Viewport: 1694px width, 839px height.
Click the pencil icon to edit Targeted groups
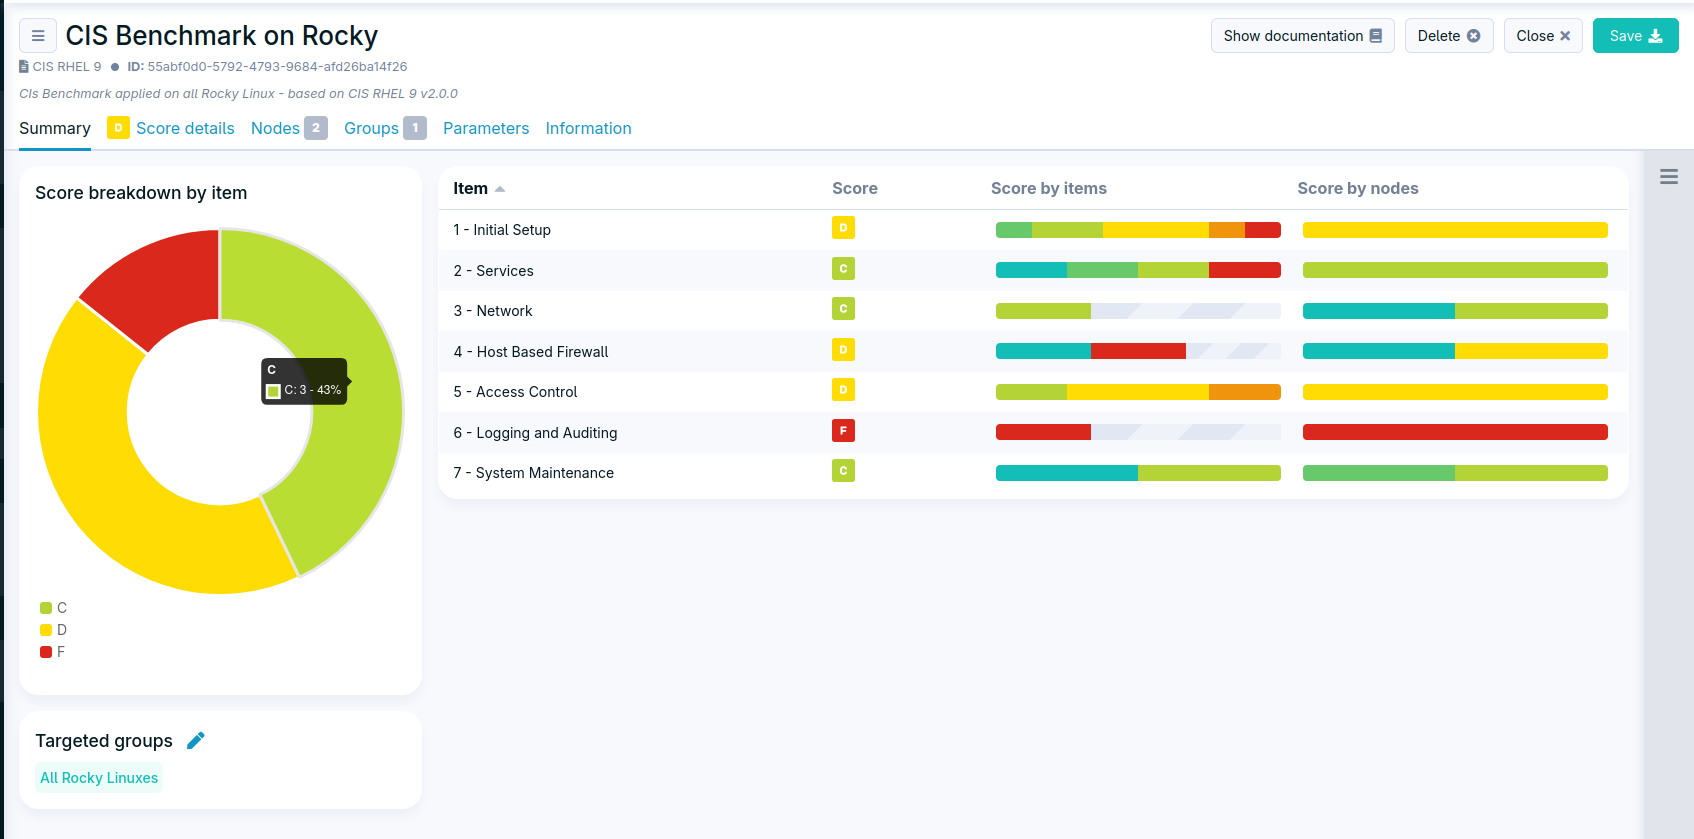[196, 740]
